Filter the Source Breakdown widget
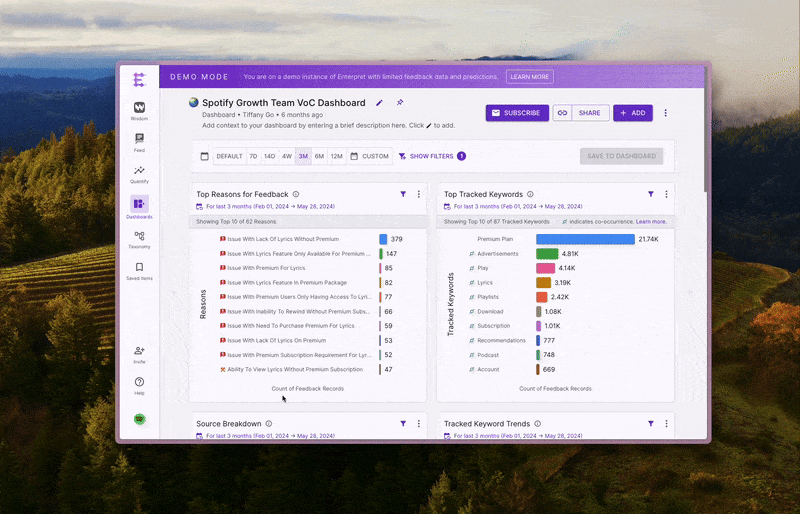 pyautogui.click(x=403, y=424)
